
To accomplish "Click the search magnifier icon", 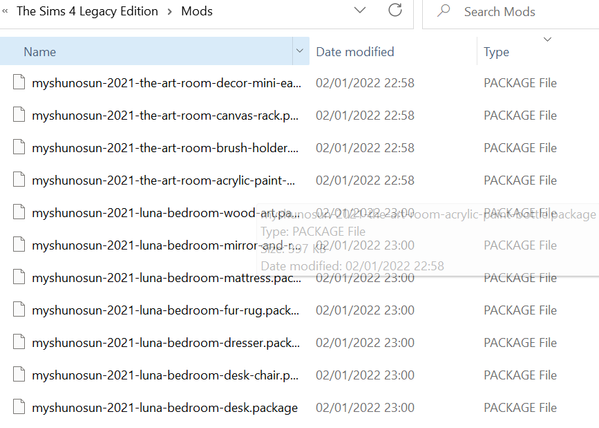I will point(444,11).
